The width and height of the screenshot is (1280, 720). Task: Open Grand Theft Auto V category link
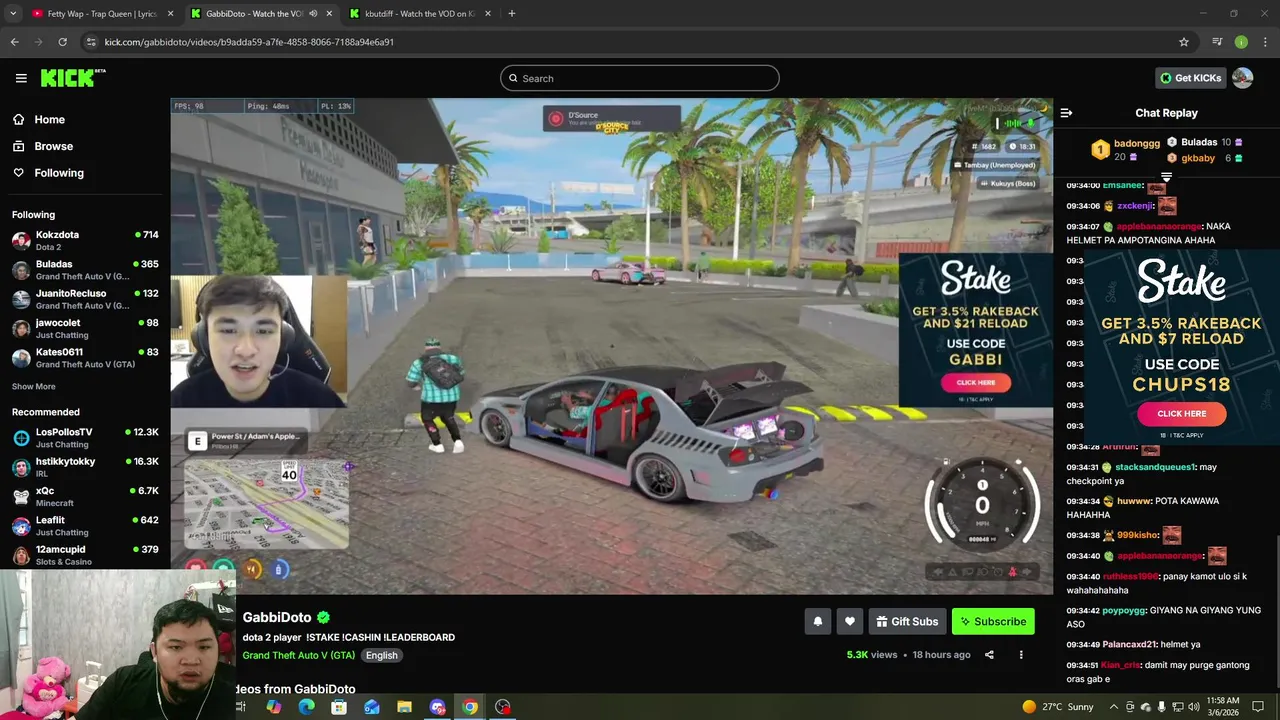pos(298,655)
